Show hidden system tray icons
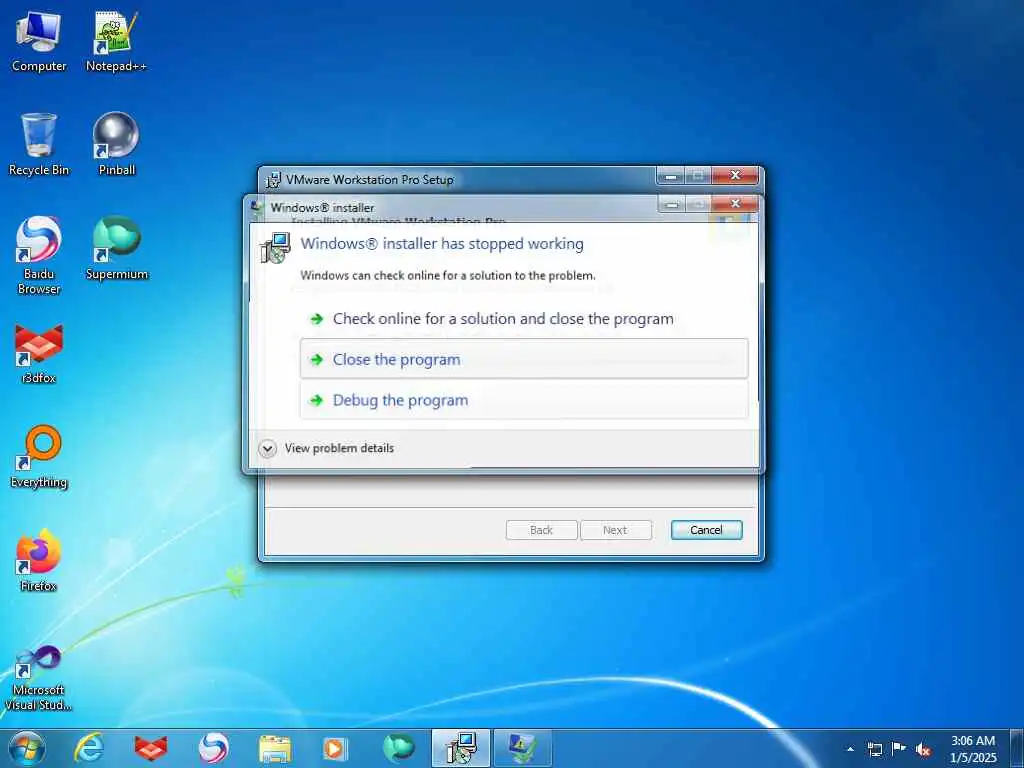 point(850,749)
